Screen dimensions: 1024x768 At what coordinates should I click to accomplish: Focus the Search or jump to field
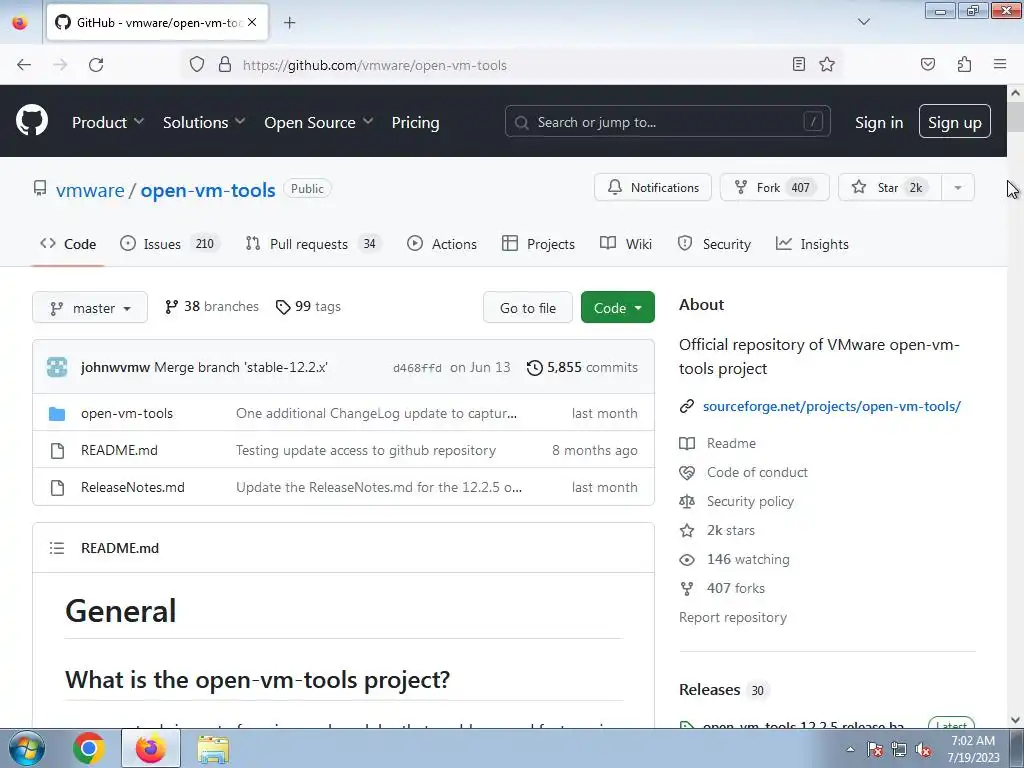click(x=667, y=121)
